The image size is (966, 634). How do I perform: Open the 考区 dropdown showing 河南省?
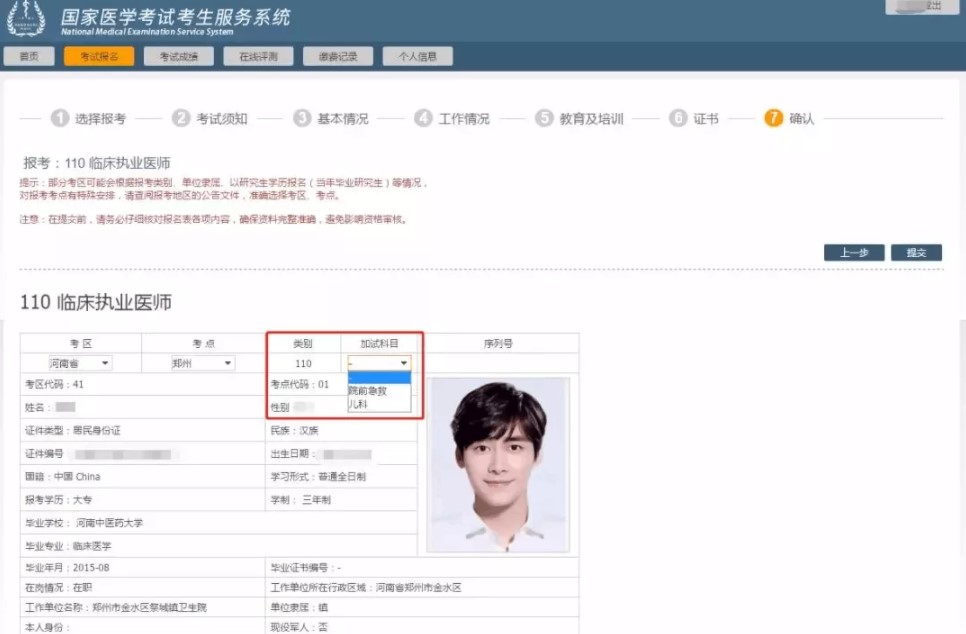click(x=81, y=363)
